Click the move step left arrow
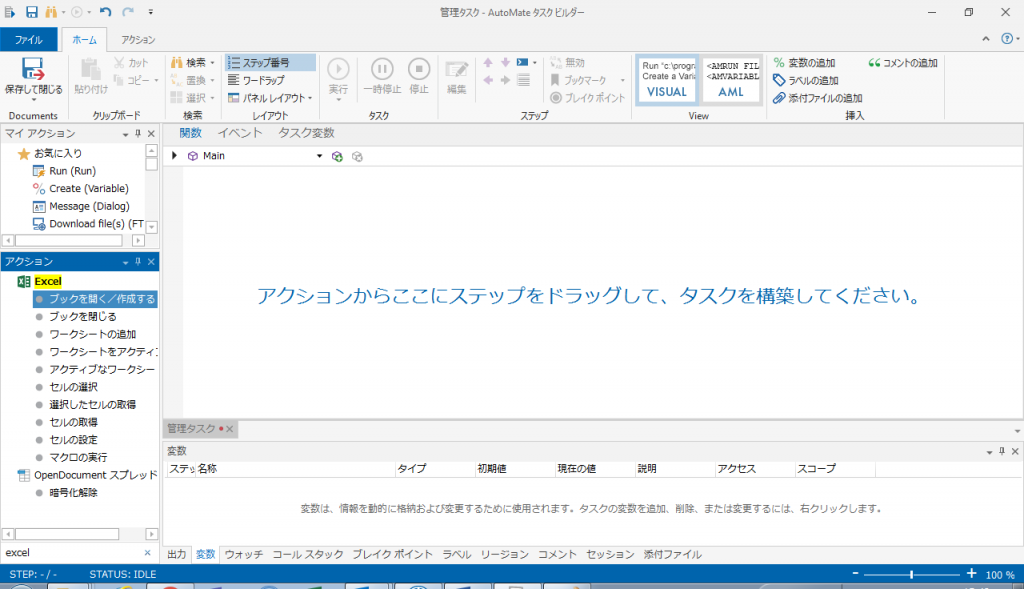This screenshot has height=589, width=1024. (x=488, y=80)
